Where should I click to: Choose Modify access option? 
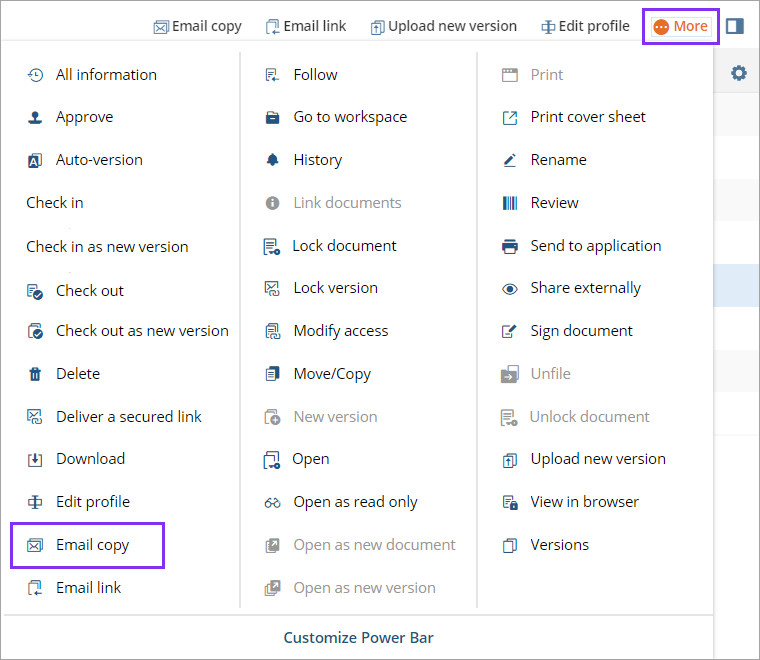point(340,331)
